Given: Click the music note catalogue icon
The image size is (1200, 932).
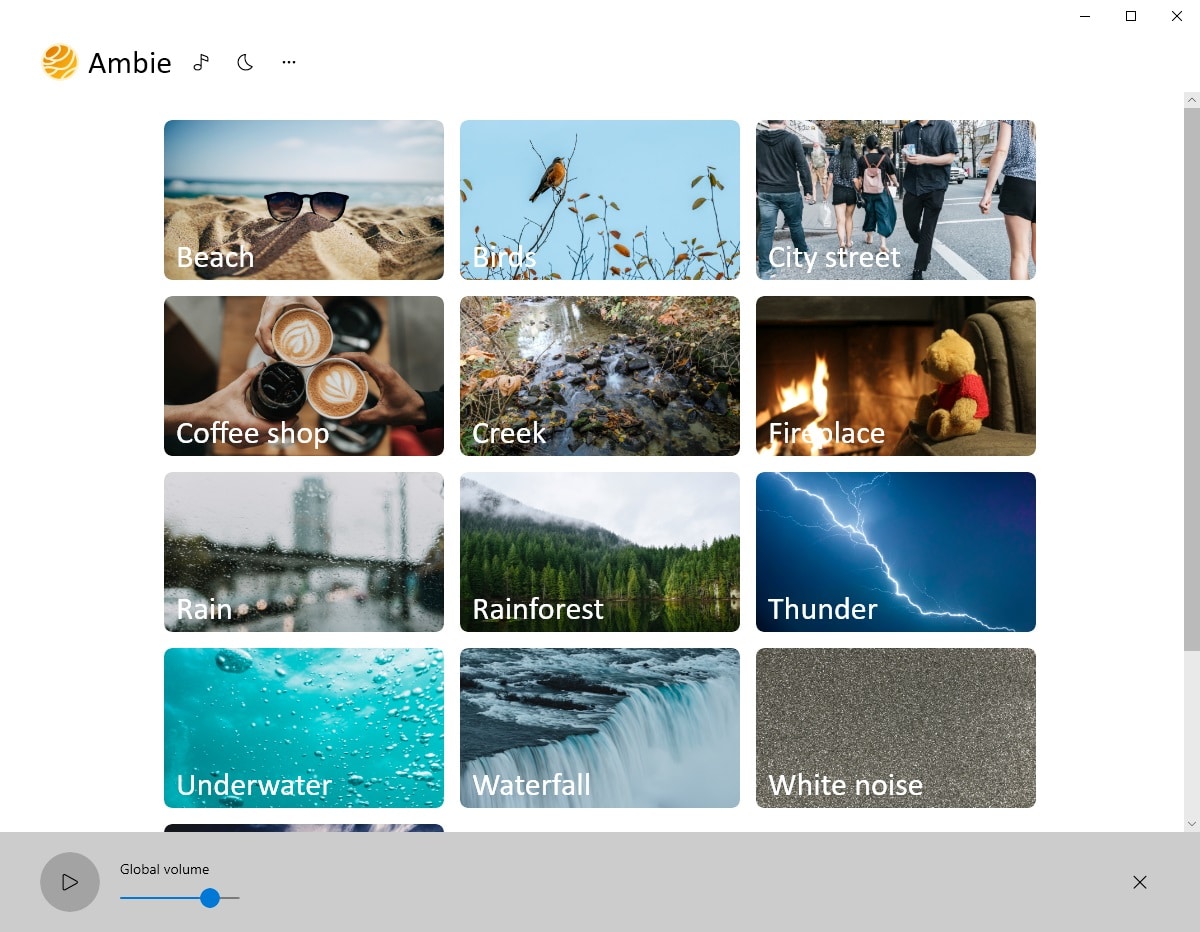Looking at the screenshot, I should (201, 62).
